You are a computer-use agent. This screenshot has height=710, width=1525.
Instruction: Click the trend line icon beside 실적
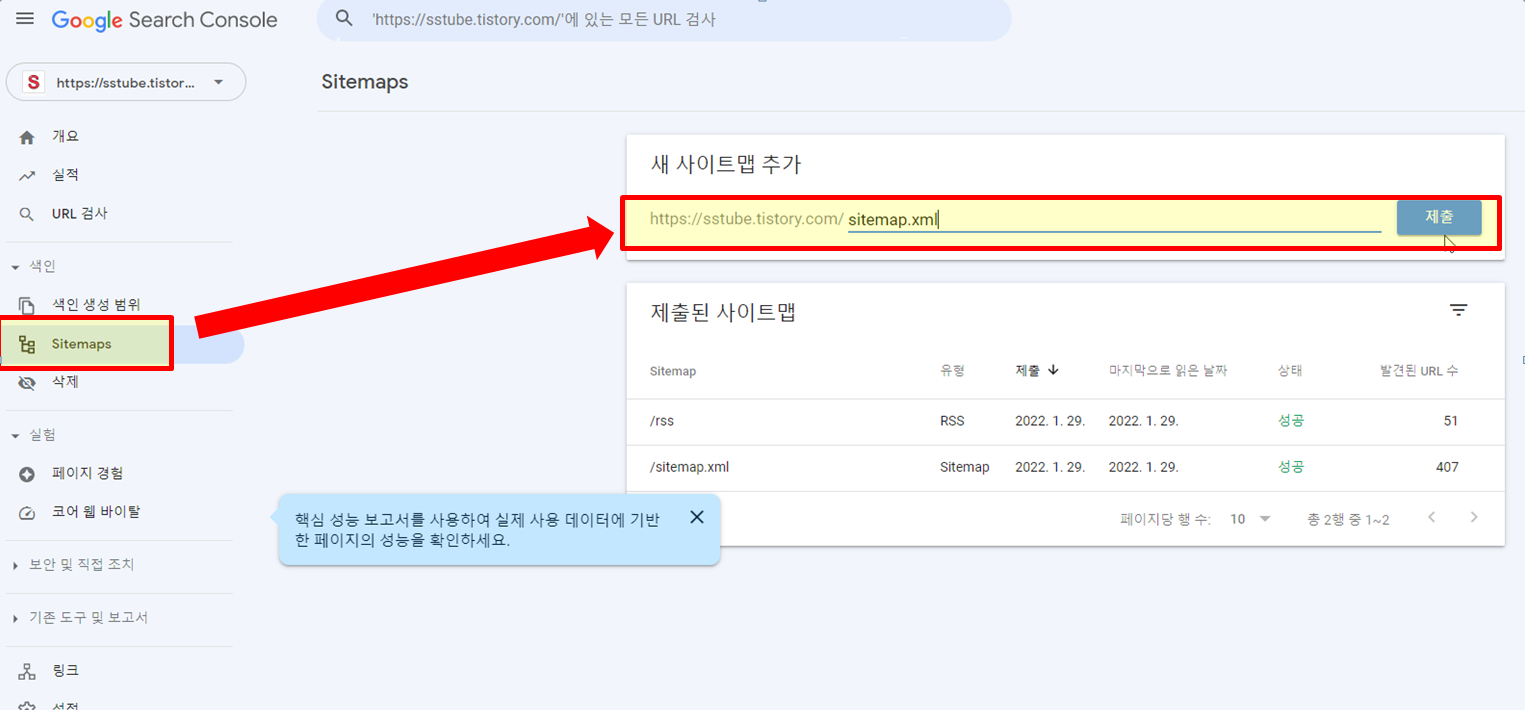pos(27,176)
